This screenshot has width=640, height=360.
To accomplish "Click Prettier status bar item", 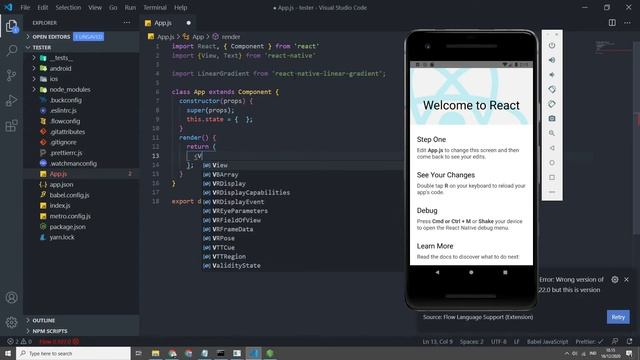I will pyautogui.click(x=589, y=342).
